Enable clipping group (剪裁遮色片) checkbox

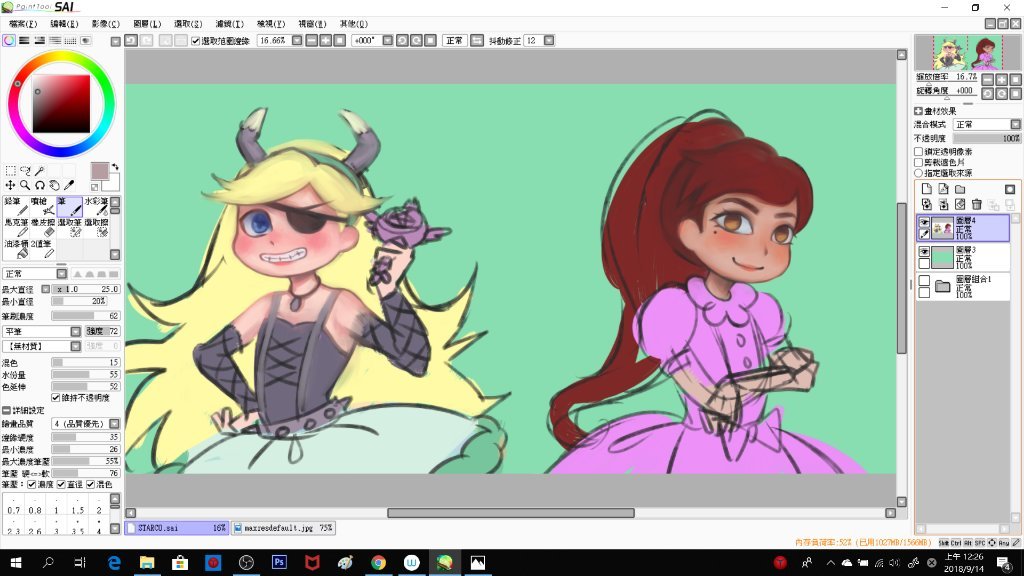coord(919,162)
